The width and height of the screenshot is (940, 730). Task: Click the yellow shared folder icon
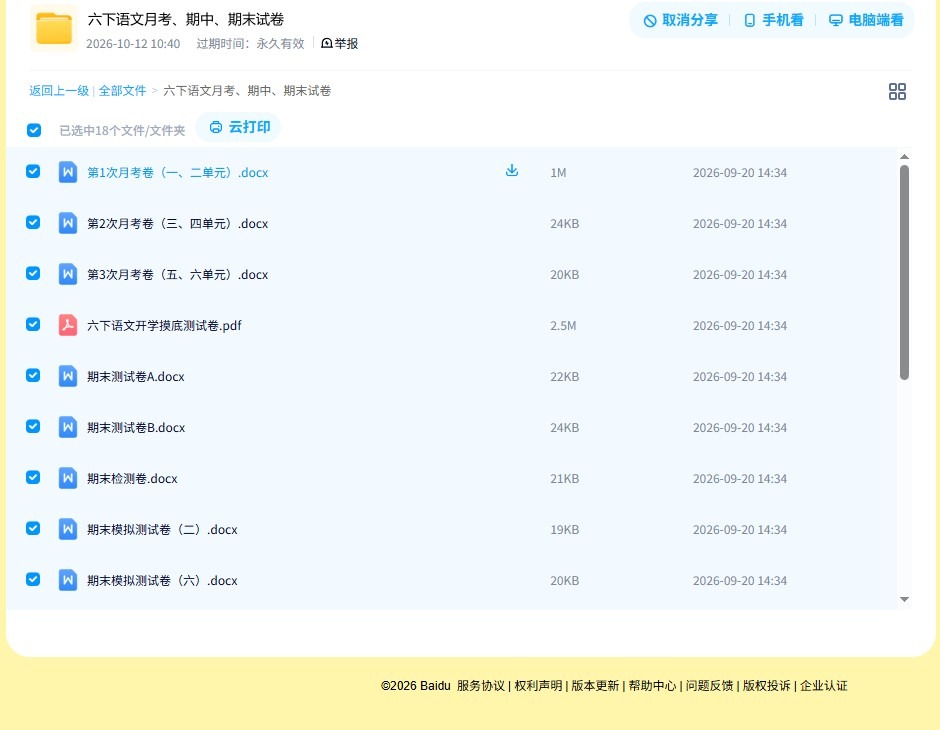53,28
